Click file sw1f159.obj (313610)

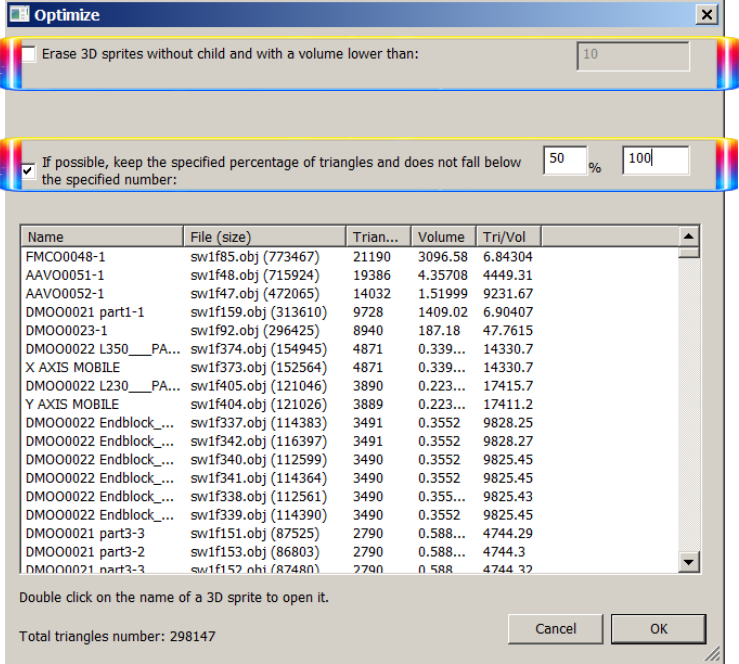259,312
